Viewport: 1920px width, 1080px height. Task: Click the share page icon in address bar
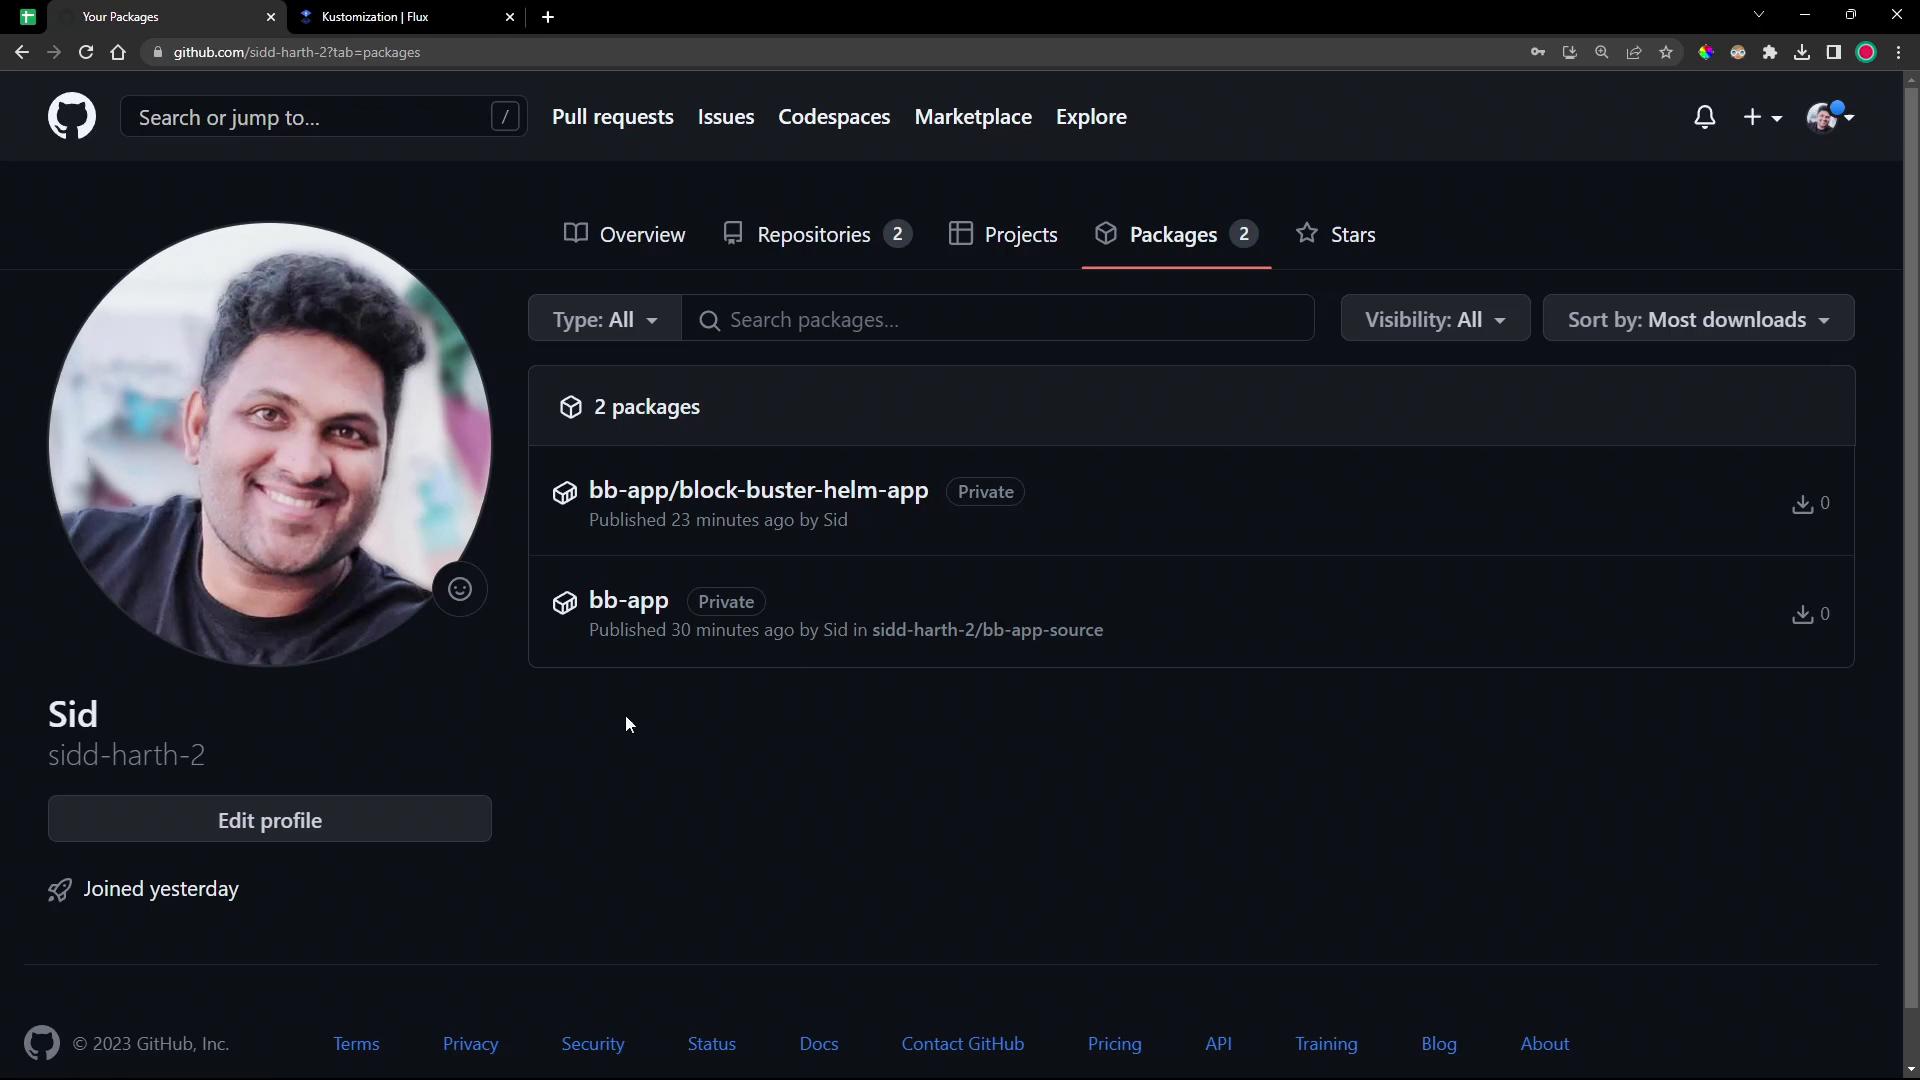(1634, 52)
